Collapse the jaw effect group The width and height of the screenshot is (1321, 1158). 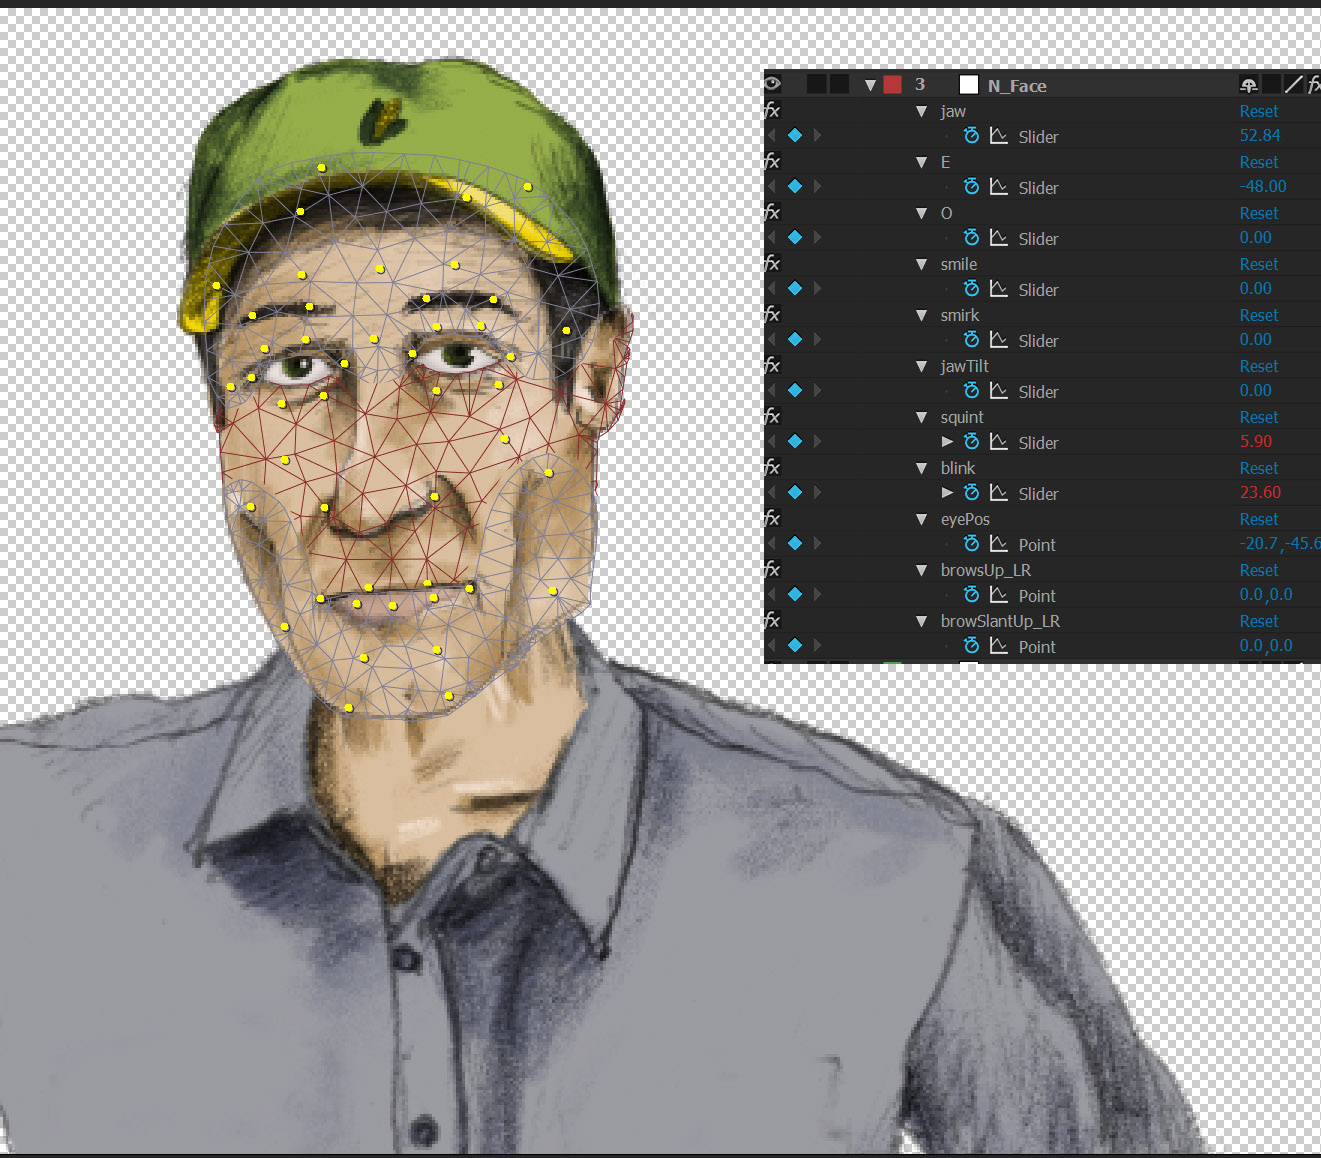tap(922, 111)
